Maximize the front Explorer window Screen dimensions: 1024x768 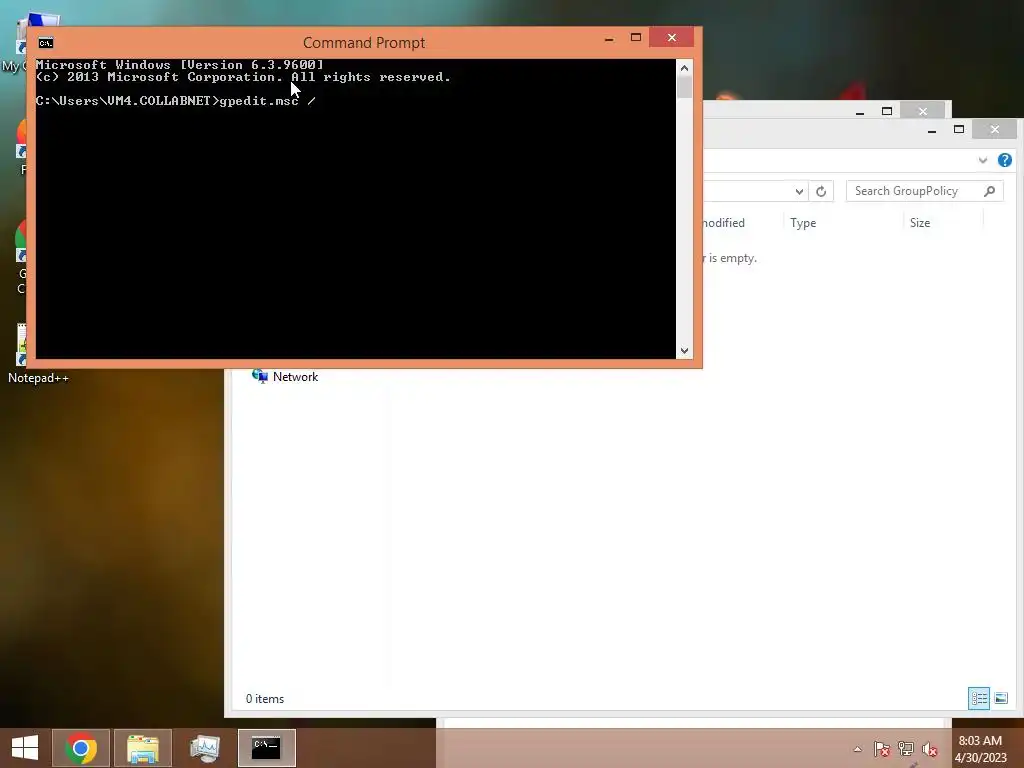[x=959, y=129]
